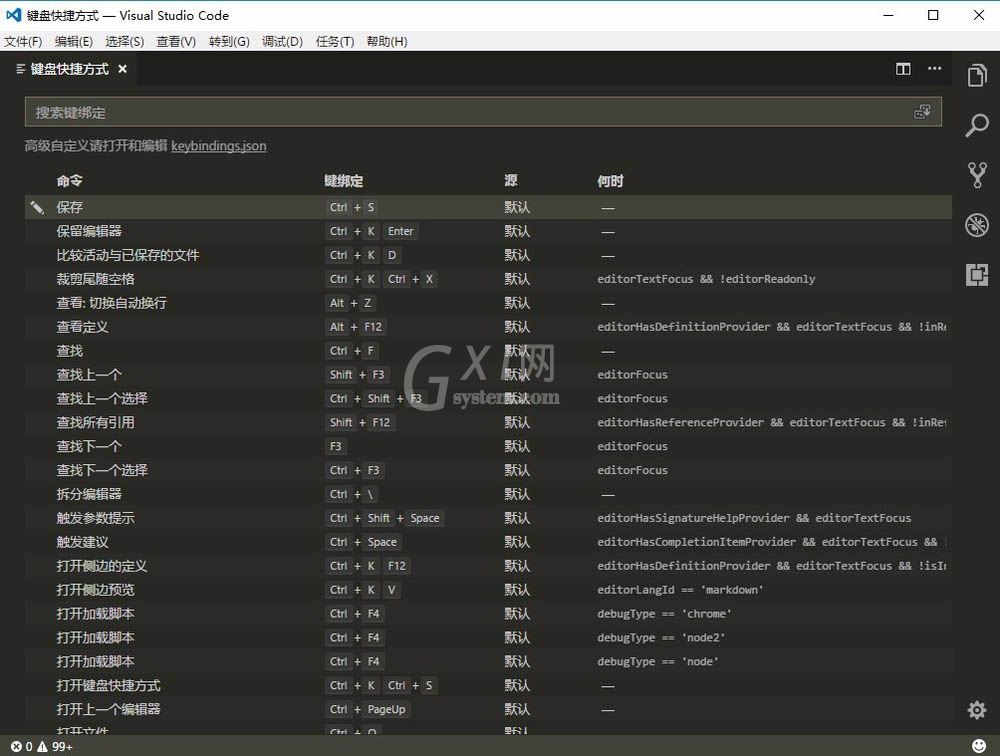Screen dimensions: 1000x756
Task: Open the 帮助(H) menu
Action: [x=386, y=41]
